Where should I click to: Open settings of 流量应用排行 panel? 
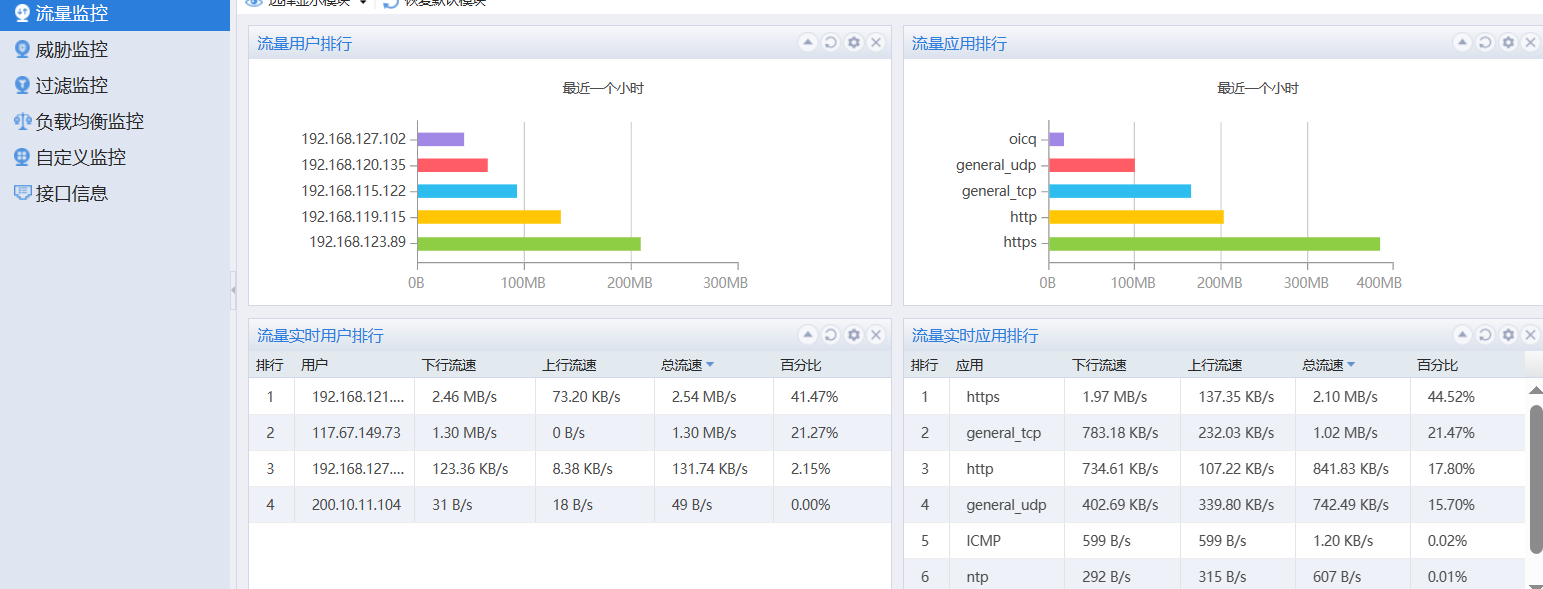tap(1508, 42)
